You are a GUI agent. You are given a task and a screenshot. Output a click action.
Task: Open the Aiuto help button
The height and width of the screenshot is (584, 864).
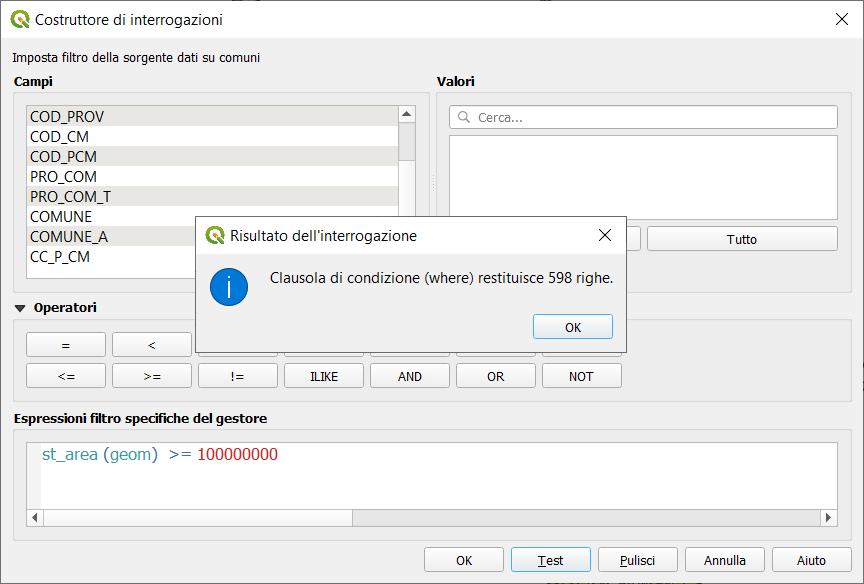click(811, 560)
